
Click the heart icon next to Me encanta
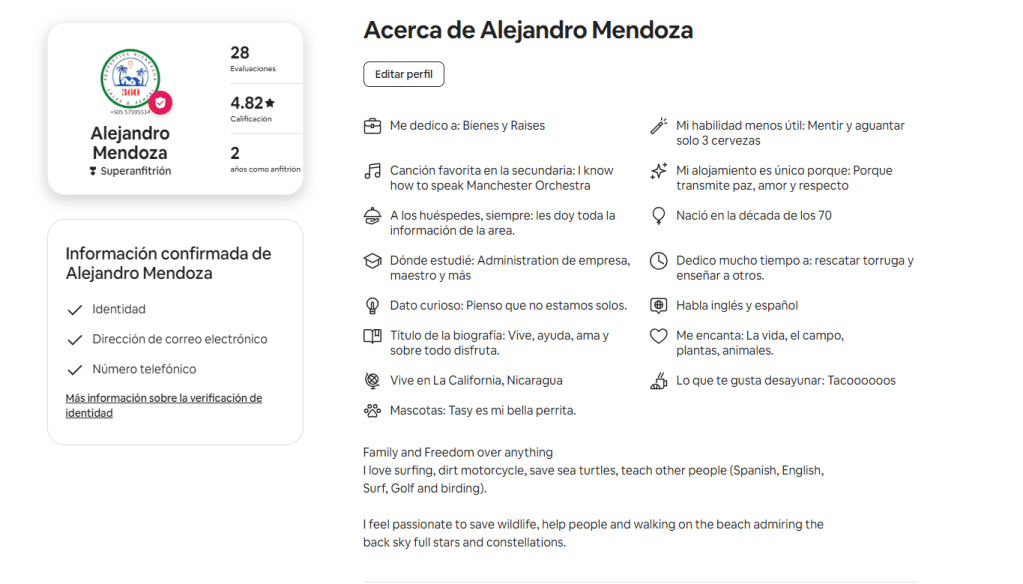(658, 336)
